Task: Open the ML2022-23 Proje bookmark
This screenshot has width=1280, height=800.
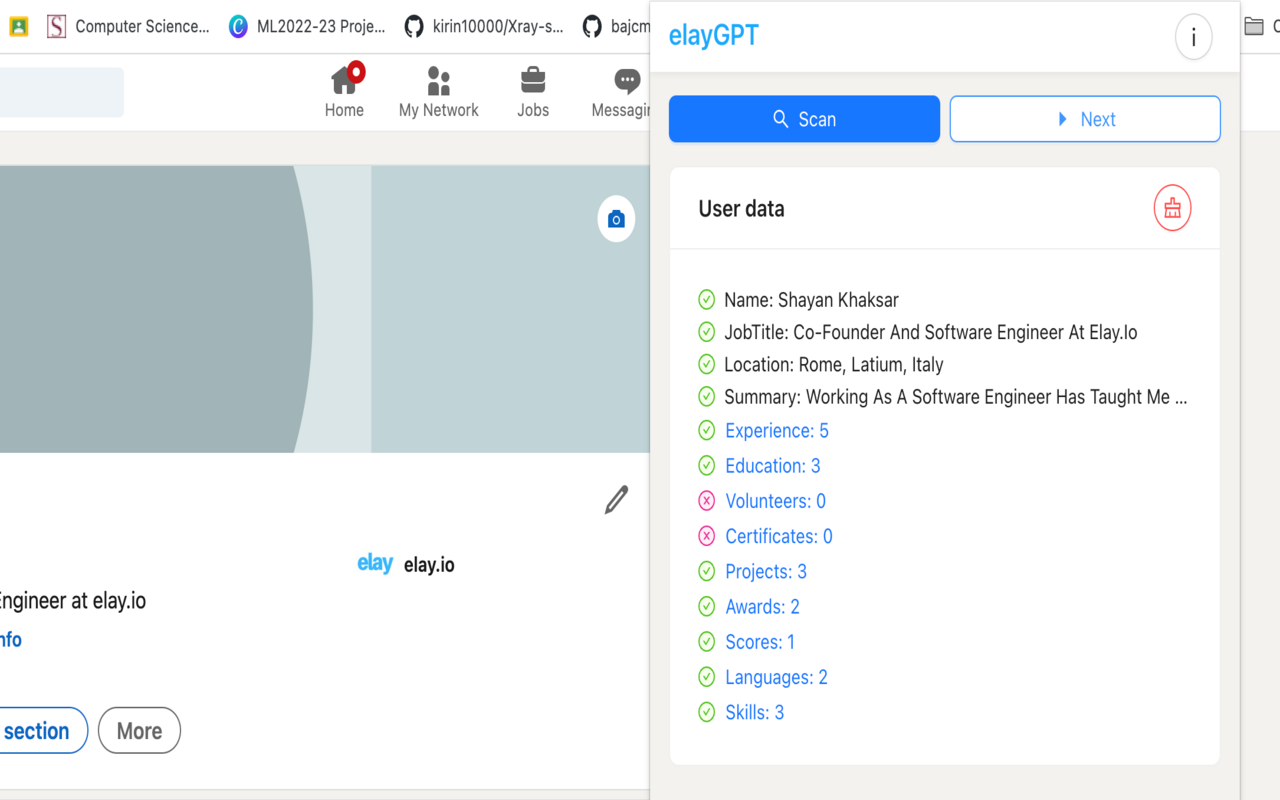Action: click(x=307, y=27)
